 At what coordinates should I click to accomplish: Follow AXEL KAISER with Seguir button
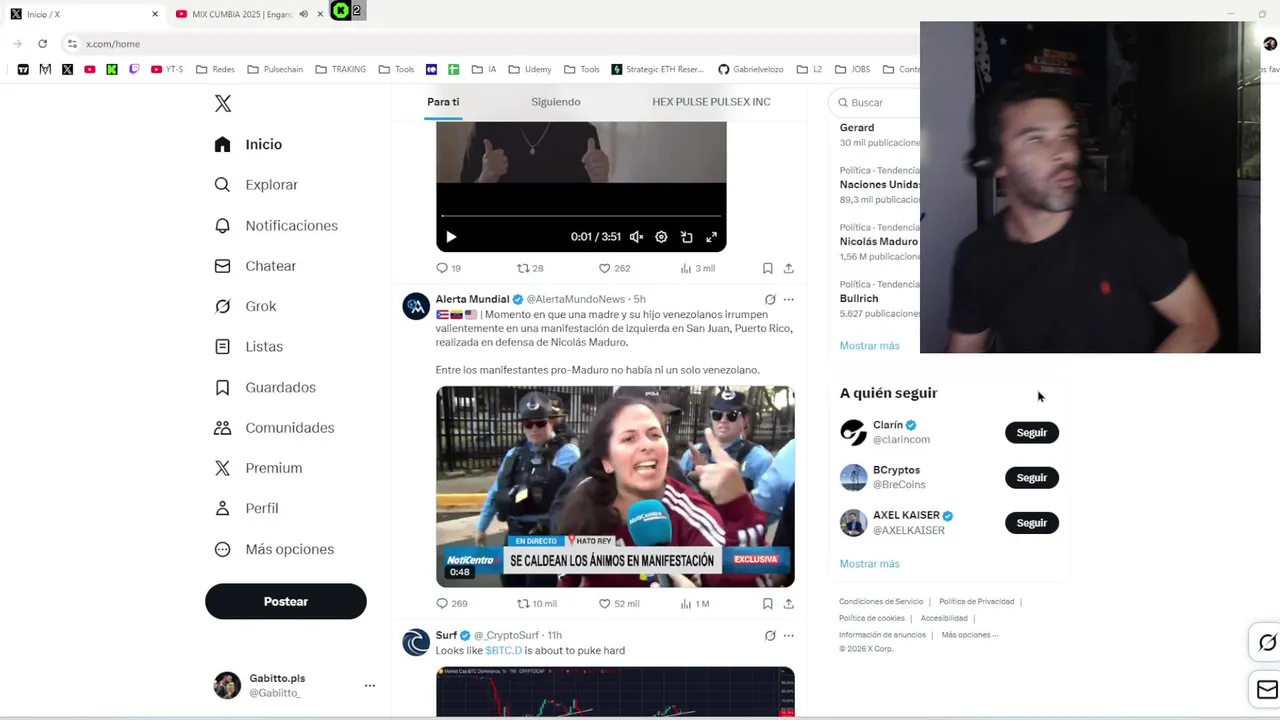pyautogui.click(x=1032, y=523)
